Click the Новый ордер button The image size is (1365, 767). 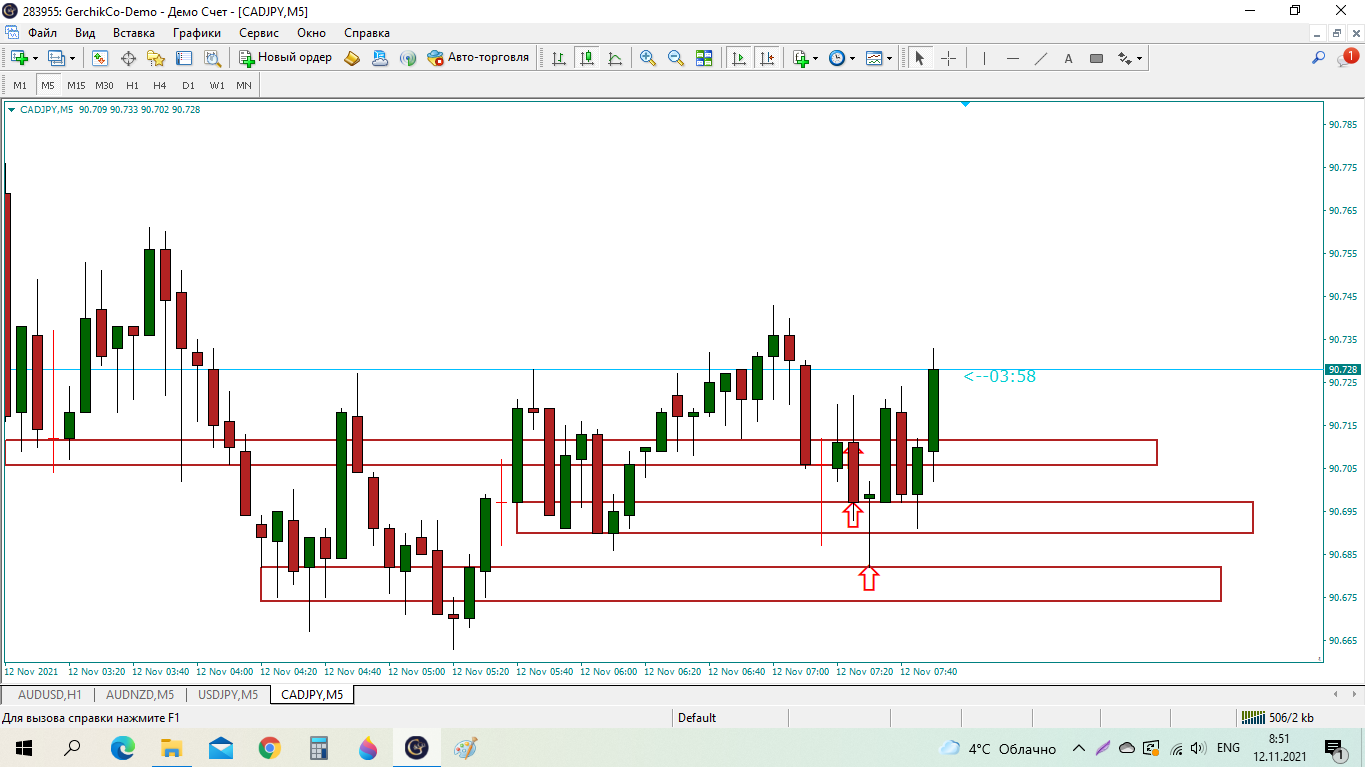[285, 58]
